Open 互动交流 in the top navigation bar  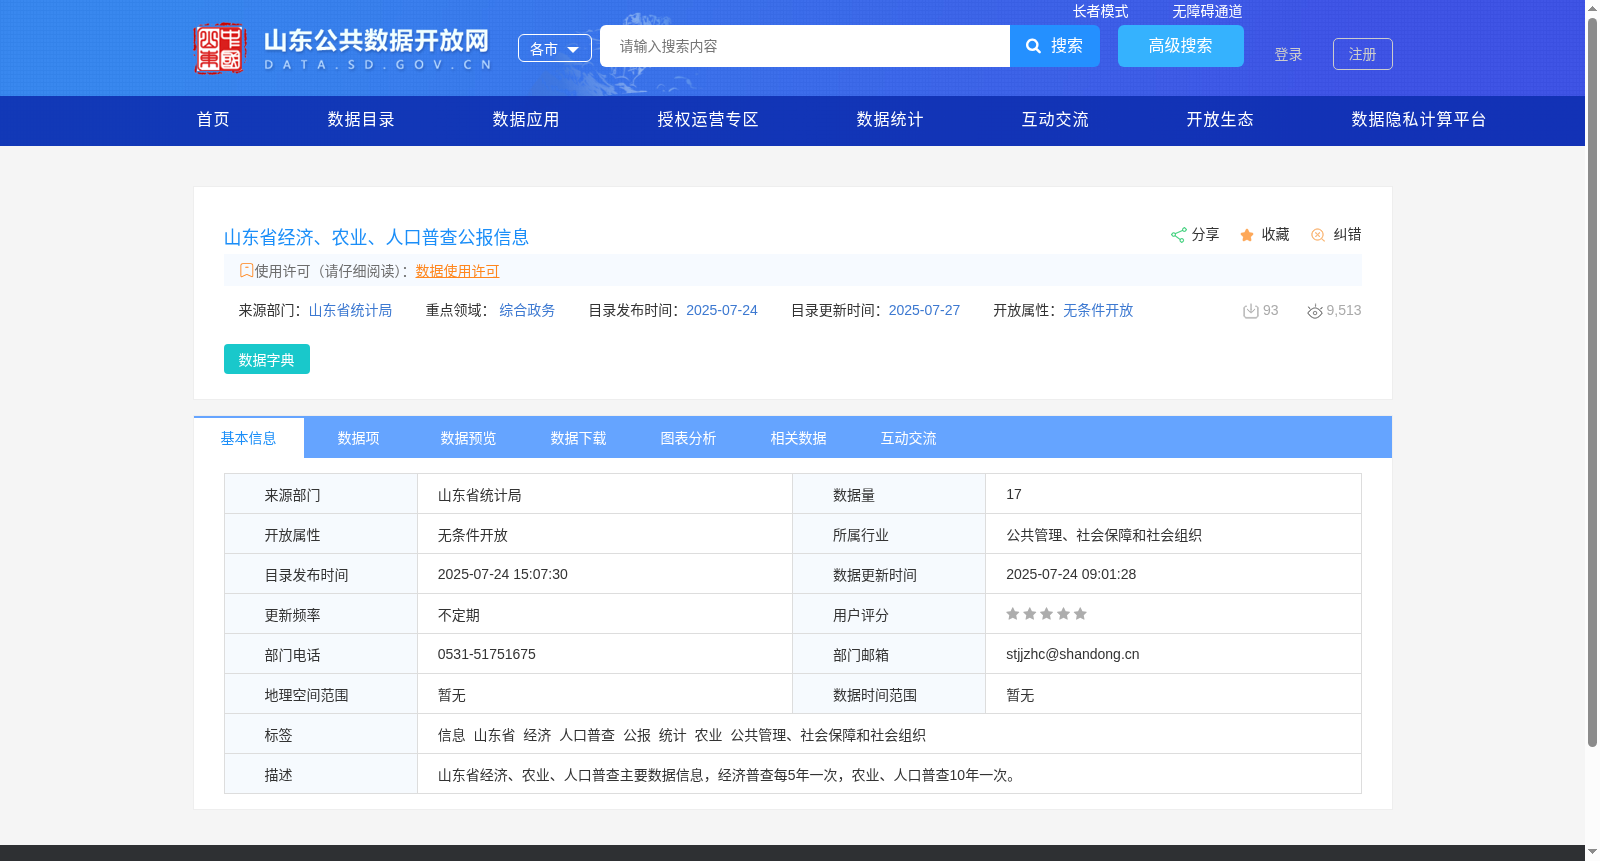pos(1055,120)
